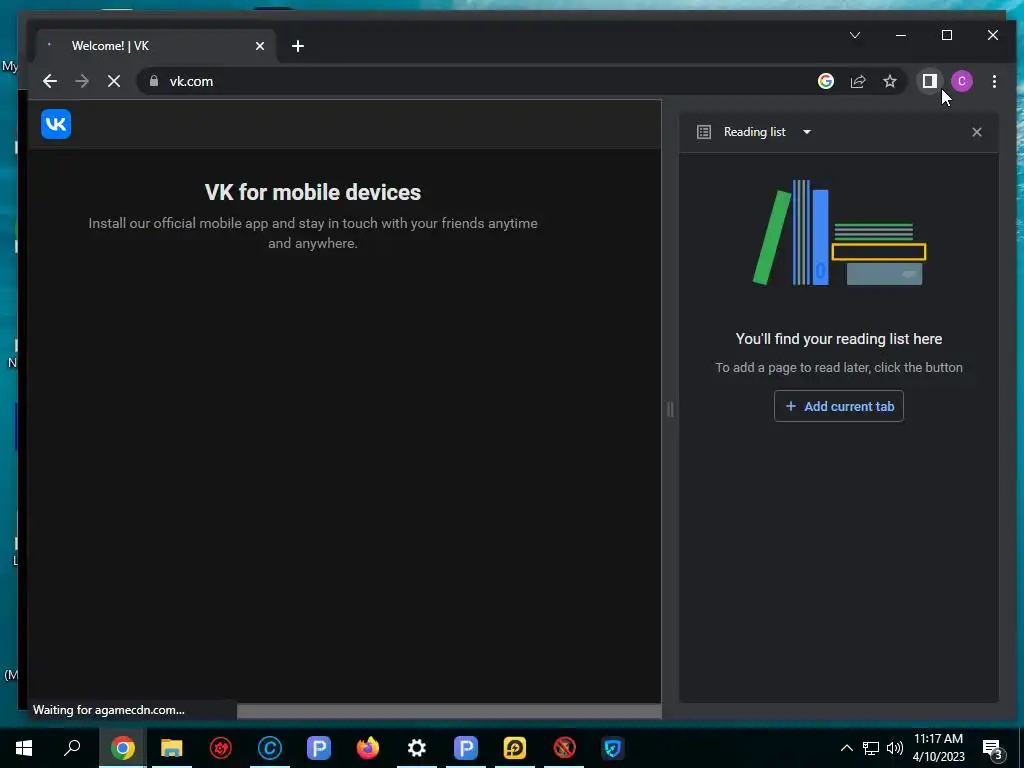Click the red gear app taskbar icon
Viewport: 1024px width, 768px height.
point(221,748)
